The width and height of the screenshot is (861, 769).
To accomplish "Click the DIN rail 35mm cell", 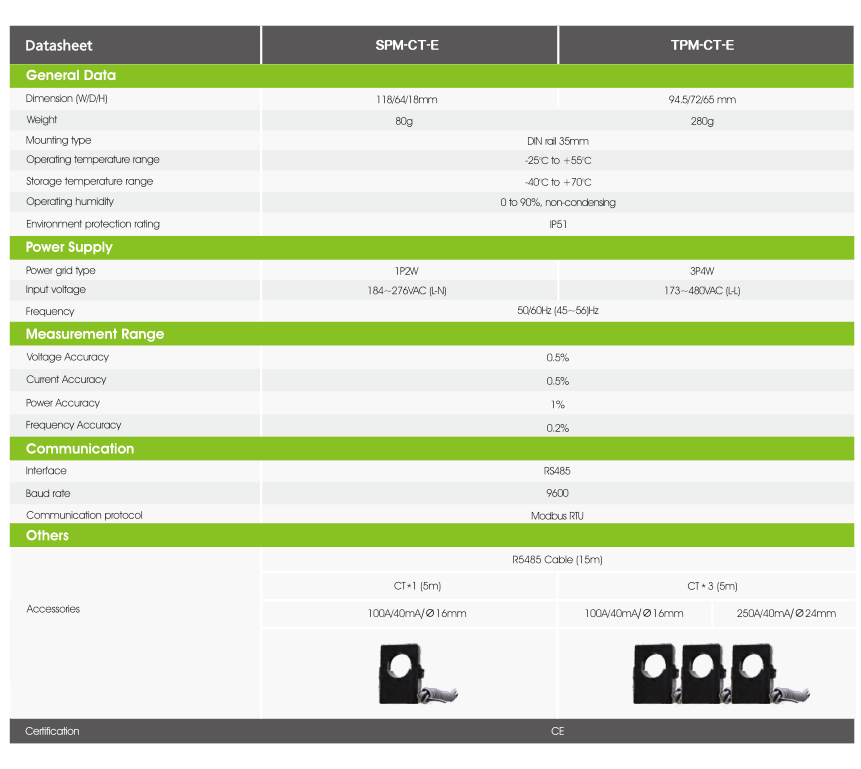I will pyautogui.click(x=558, y=141).
